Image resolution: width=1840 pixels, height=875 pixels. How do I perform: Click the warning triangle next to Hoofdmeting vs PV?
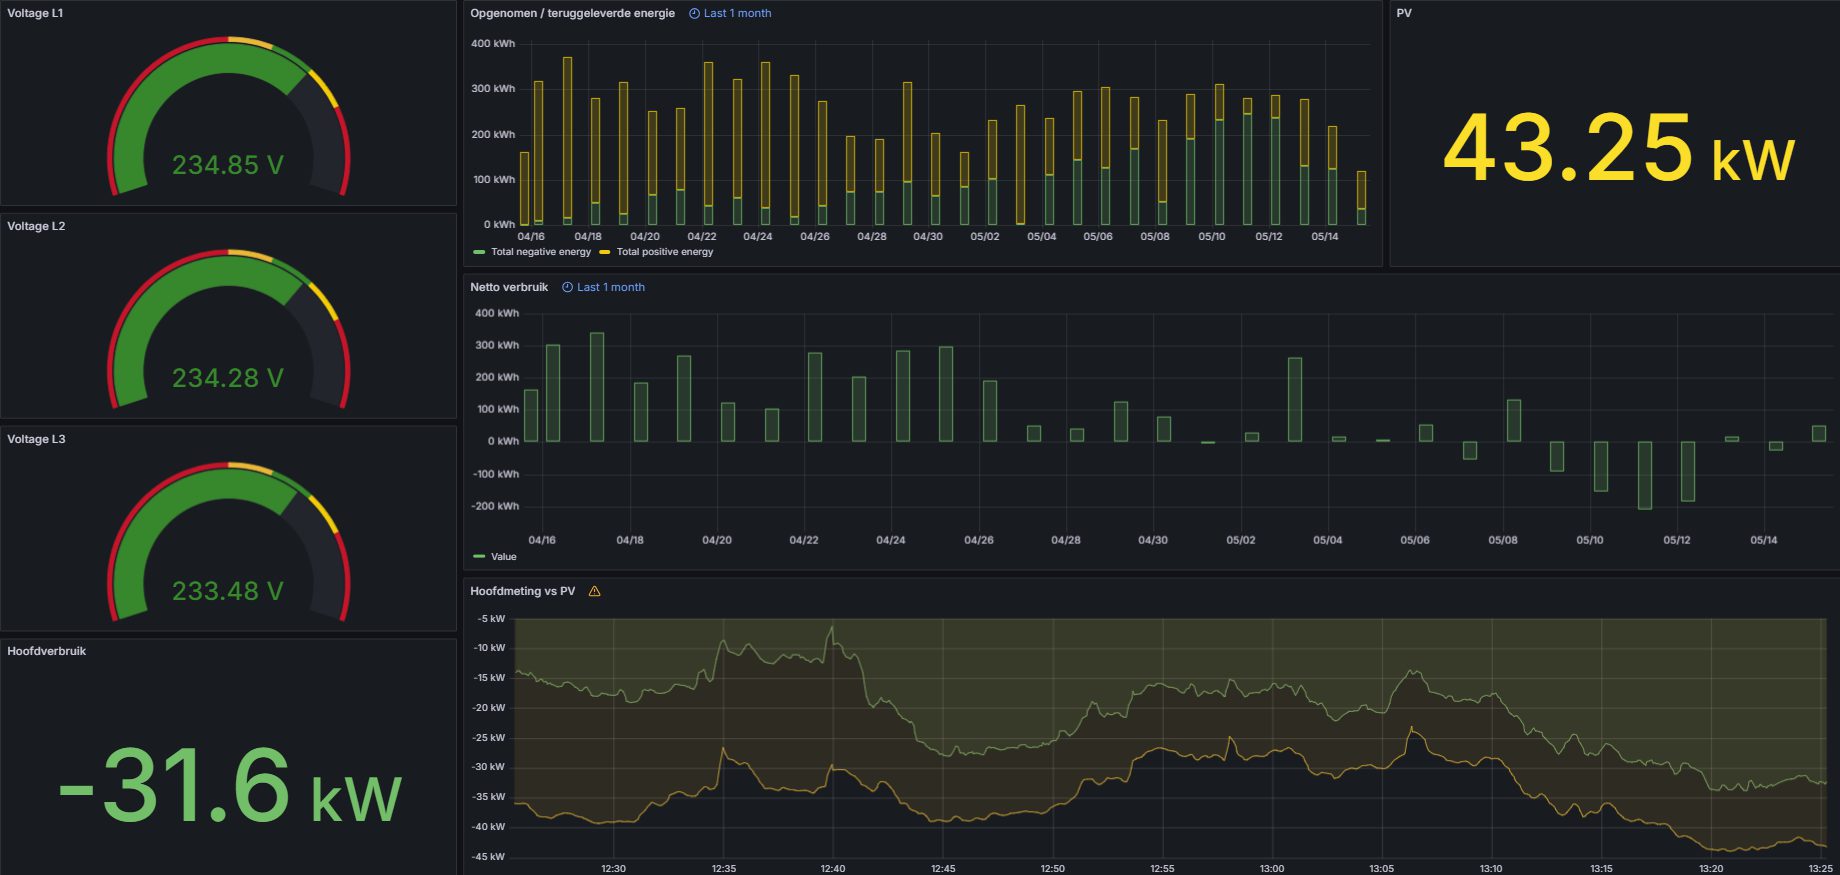point(595,592)
